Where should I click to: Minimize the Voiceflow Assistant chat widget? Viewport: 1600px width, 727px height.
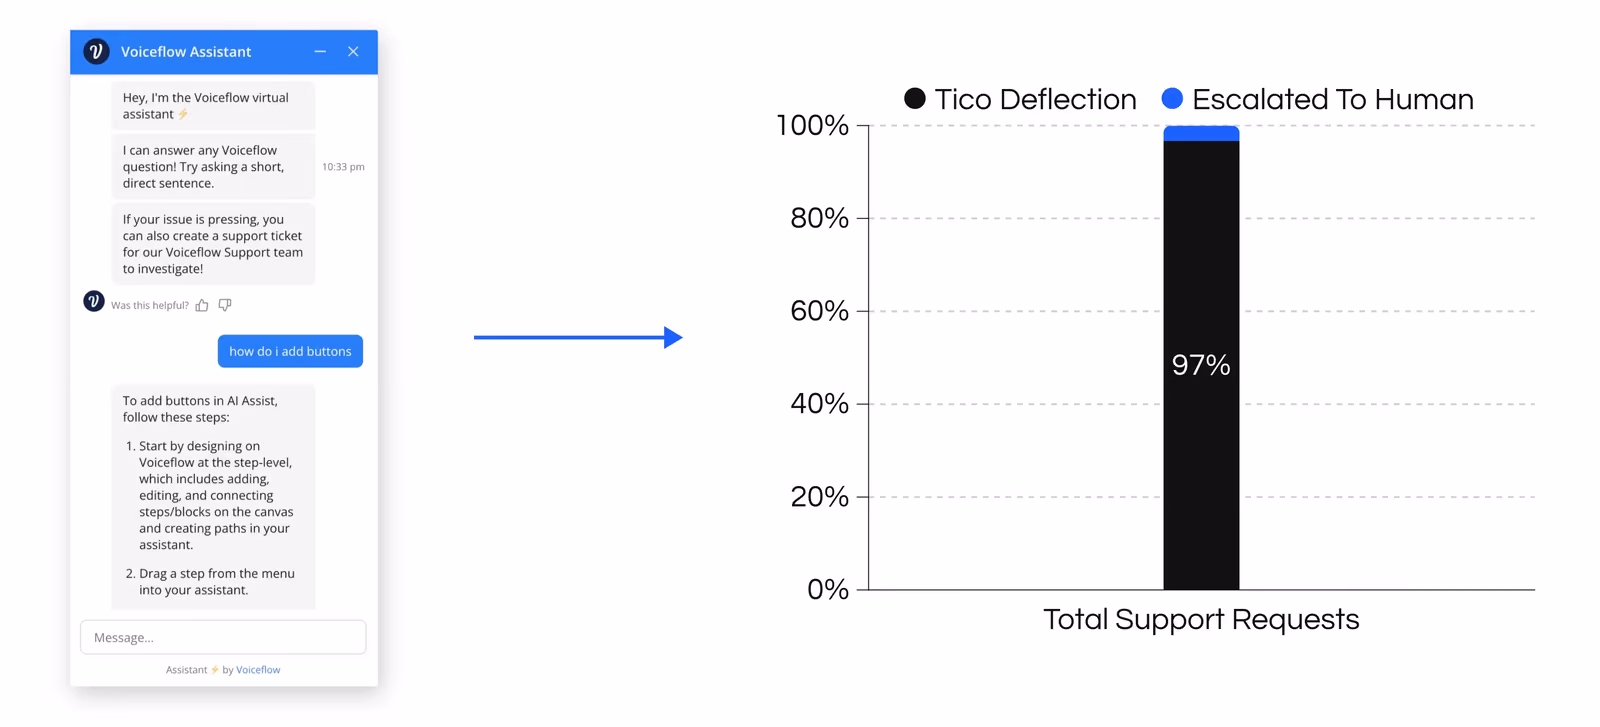click(320, 51)
